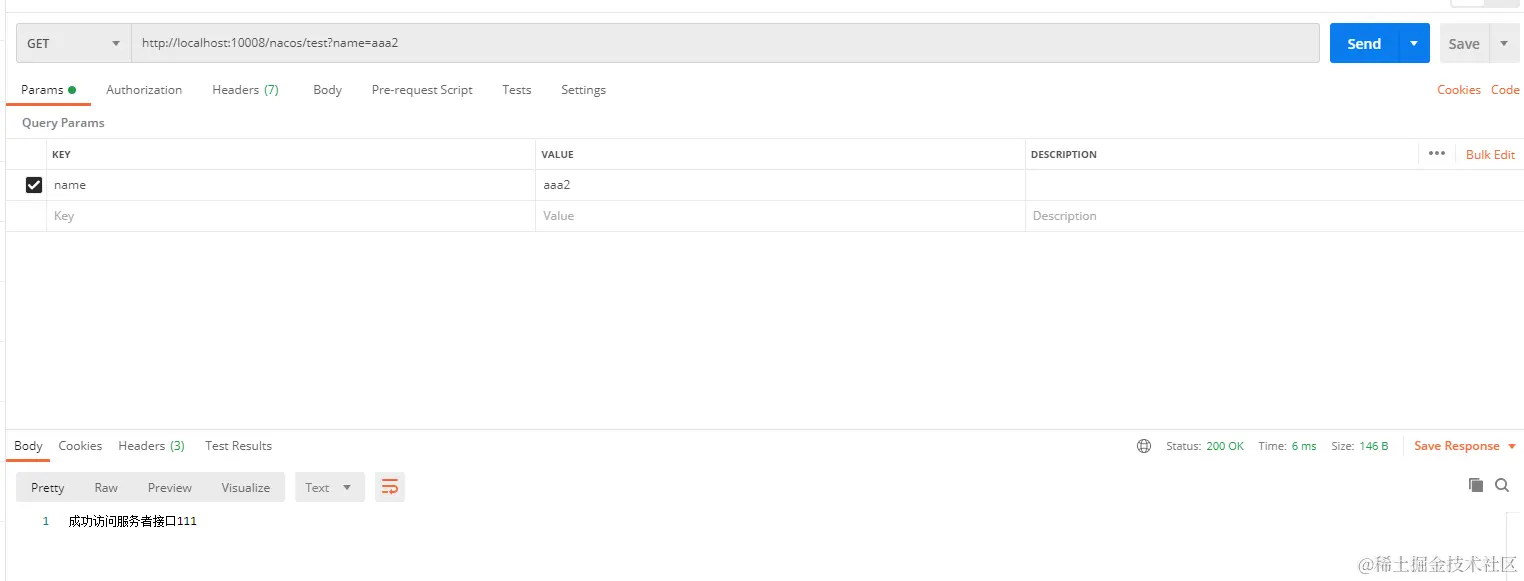Click the globe network info icon
1524x581 pixels.
tap(1144, 446)
